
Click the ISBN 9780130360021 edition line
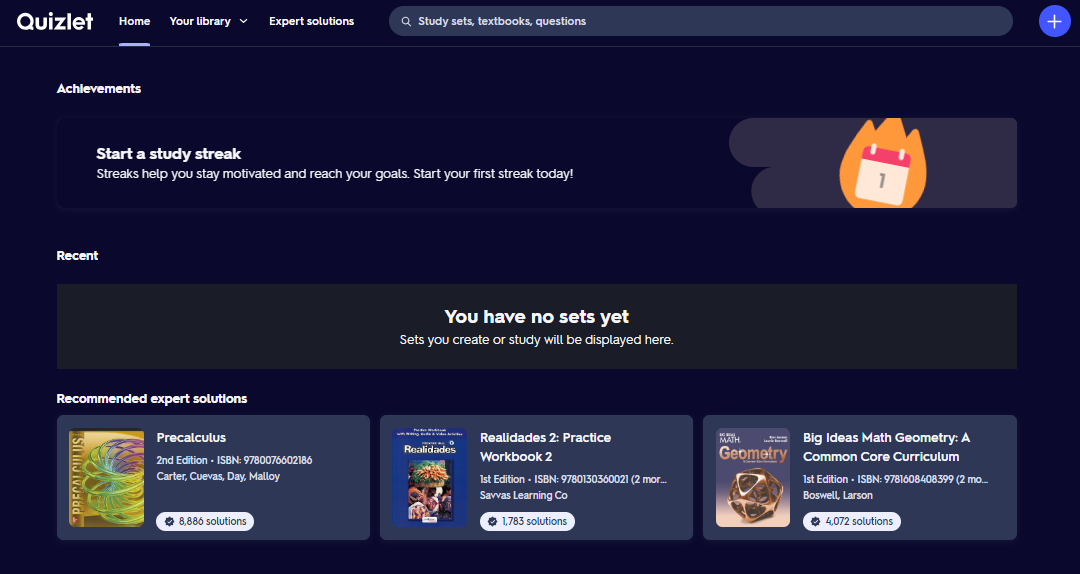(574, 480)
